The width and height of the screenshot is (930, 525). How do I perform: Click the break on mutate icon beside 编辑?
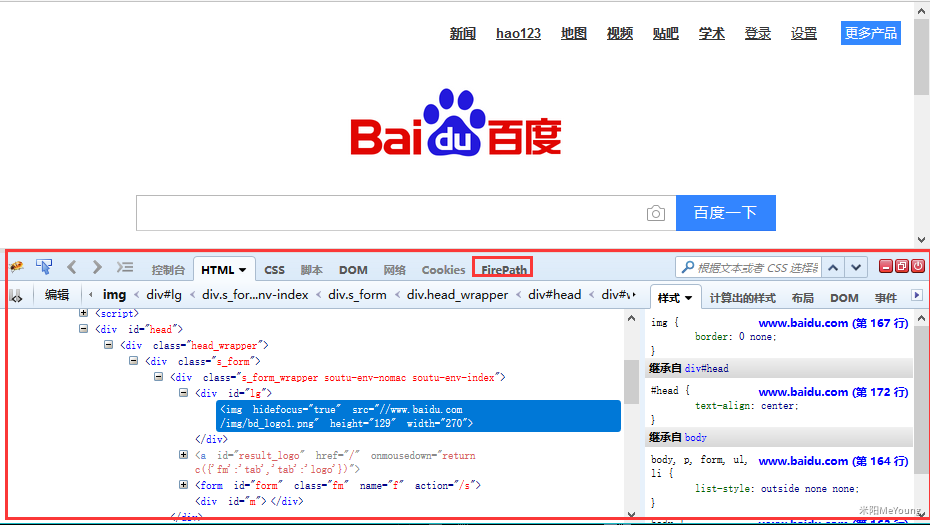click(x=17, y=295)
